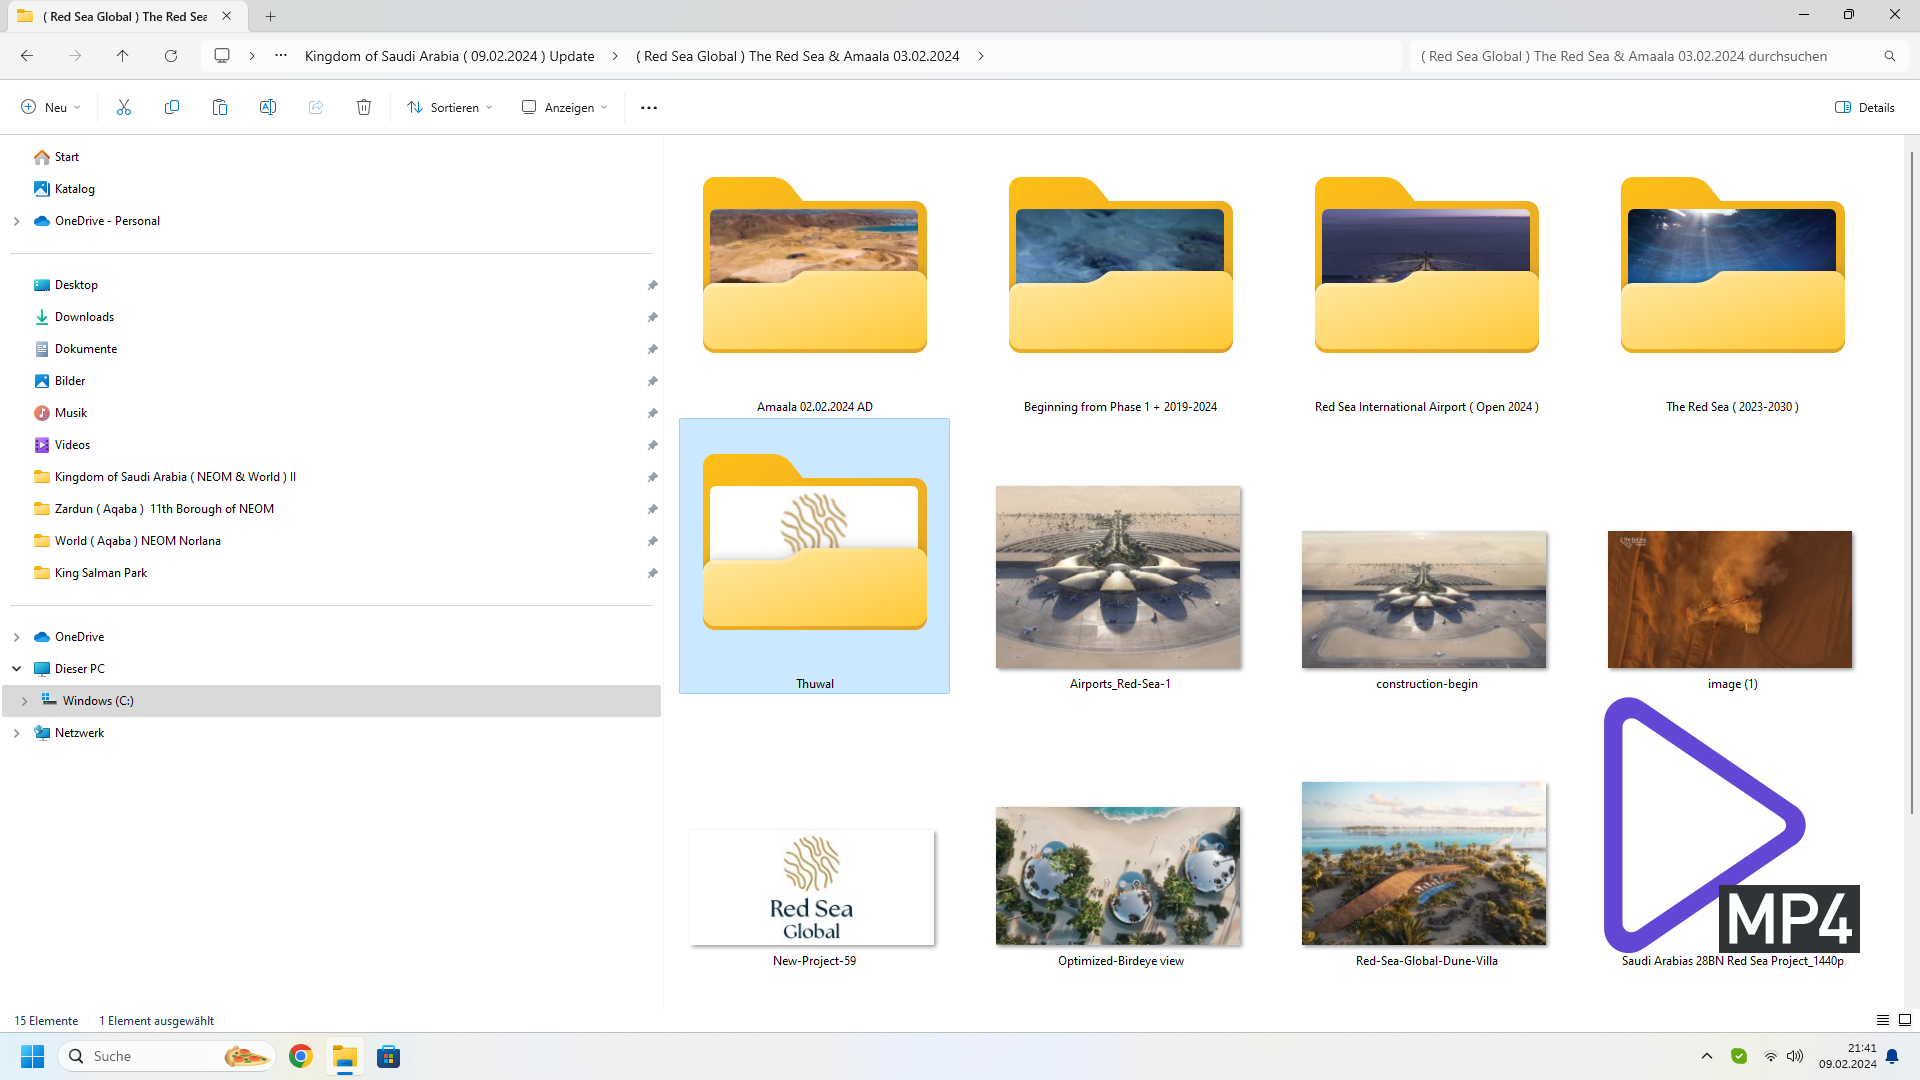Toggle pin next to World ( Aqaba ) NEOM Norlana
The height and width of the screenshot is (1080, 1920).
click(652, 541)
